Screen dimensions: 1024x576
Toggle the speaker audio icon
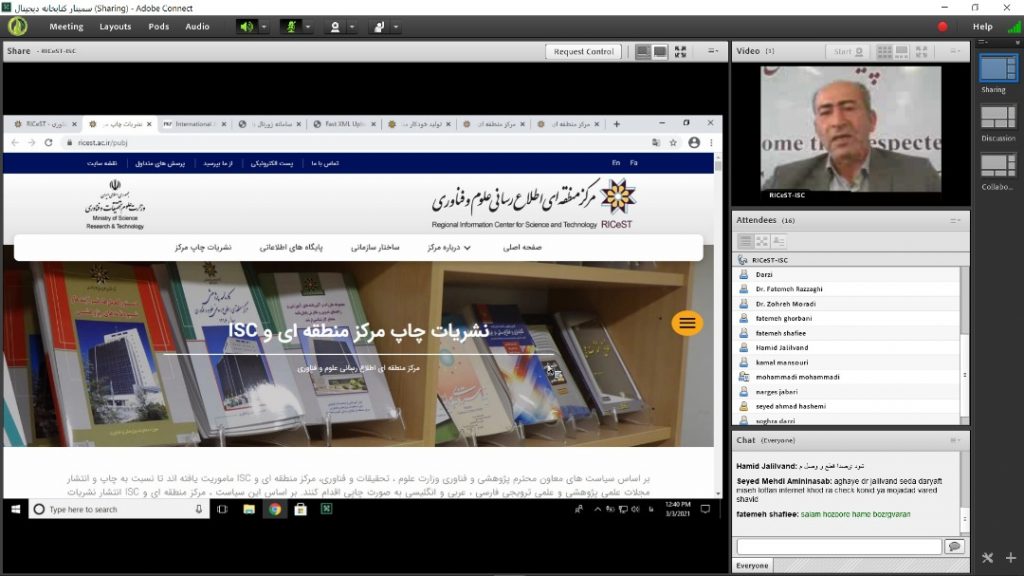247,27
